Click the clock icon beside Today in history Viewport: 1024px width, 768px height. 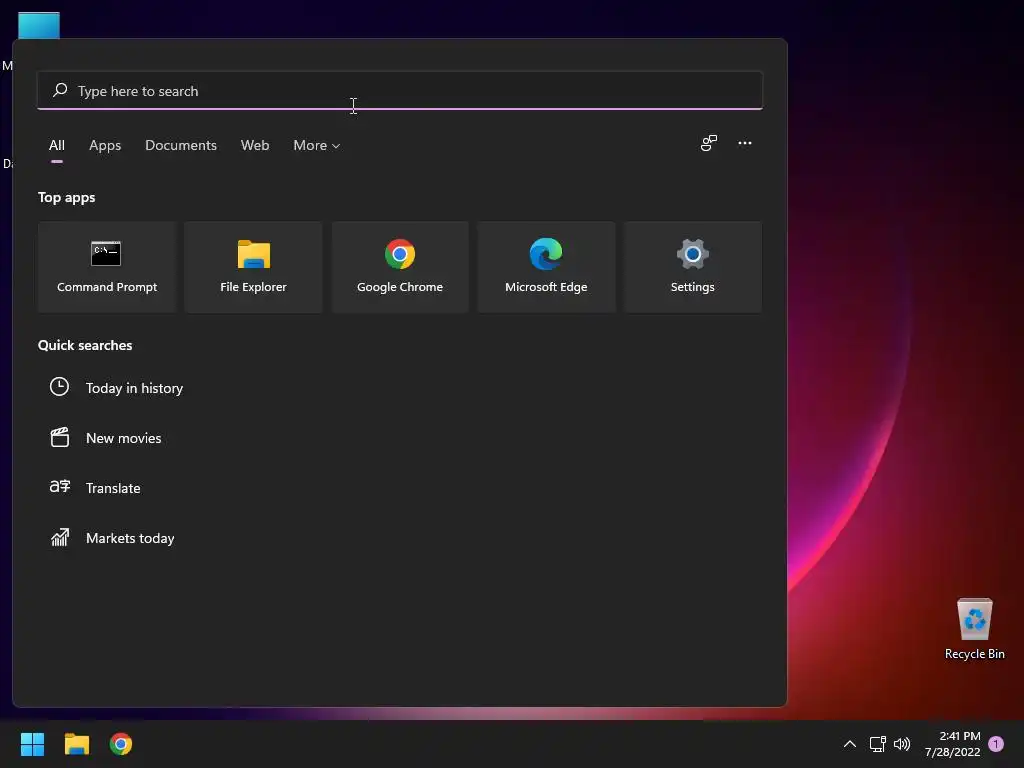pos(59,387)
